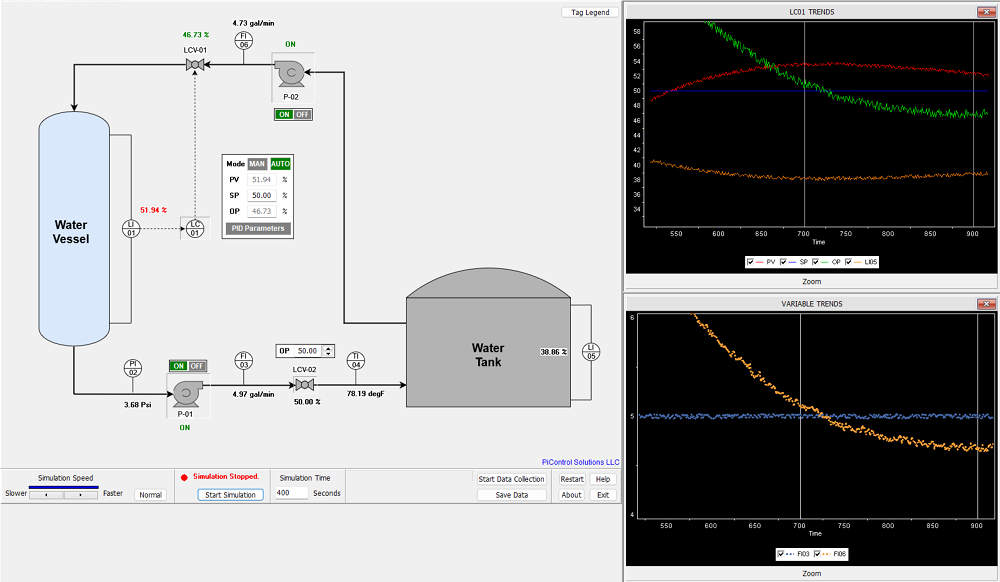
Task: Click the 46.73 % valve output reading
Action: [196, 35]
